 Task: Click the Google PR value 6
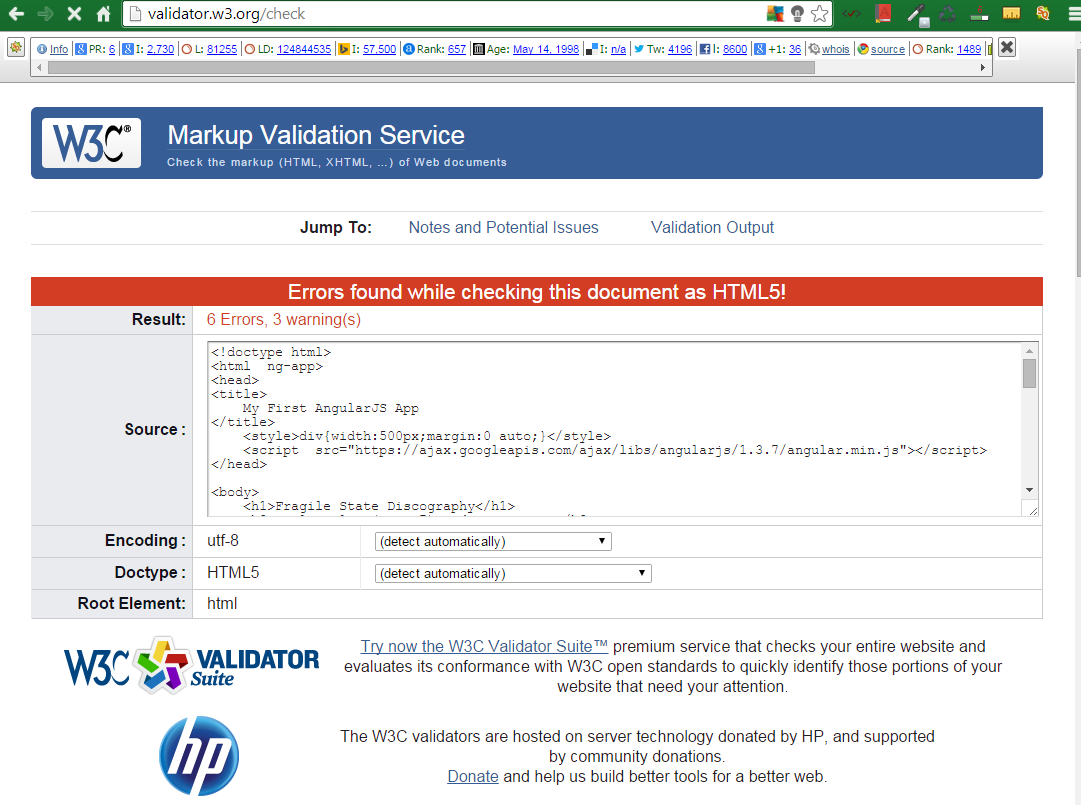pyautogui.click(x=112, y=49)
